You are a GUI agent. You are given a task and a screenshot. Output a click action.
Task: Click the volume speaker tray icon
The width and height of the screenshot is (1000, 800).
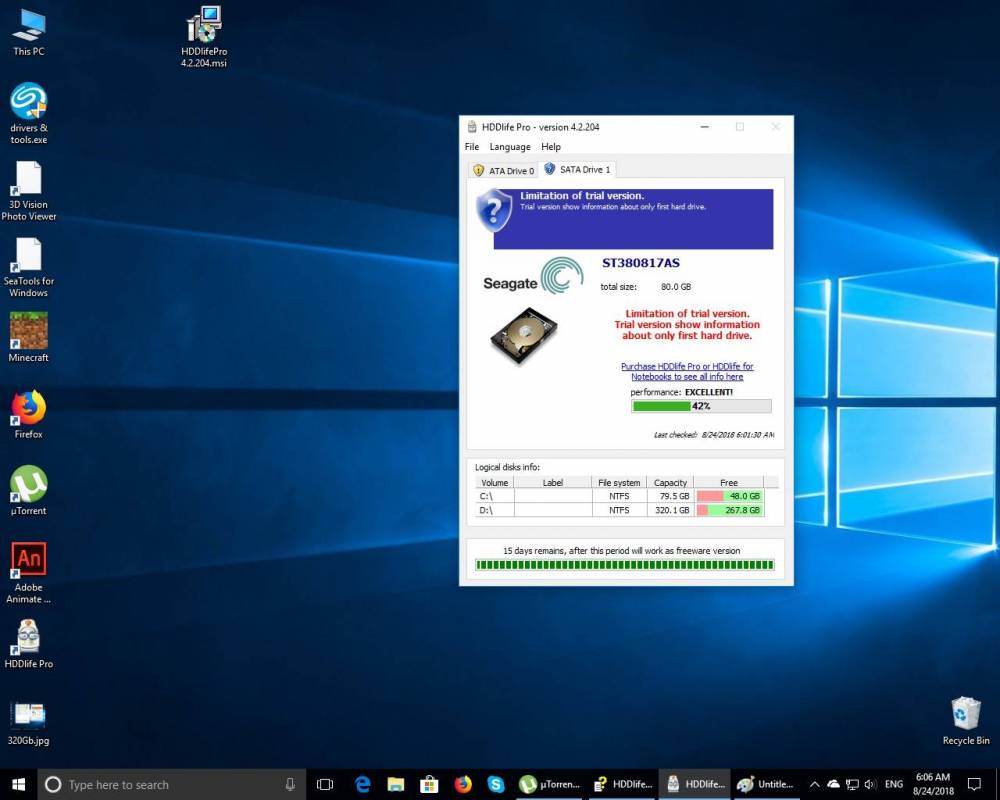[x=870, y=784]
